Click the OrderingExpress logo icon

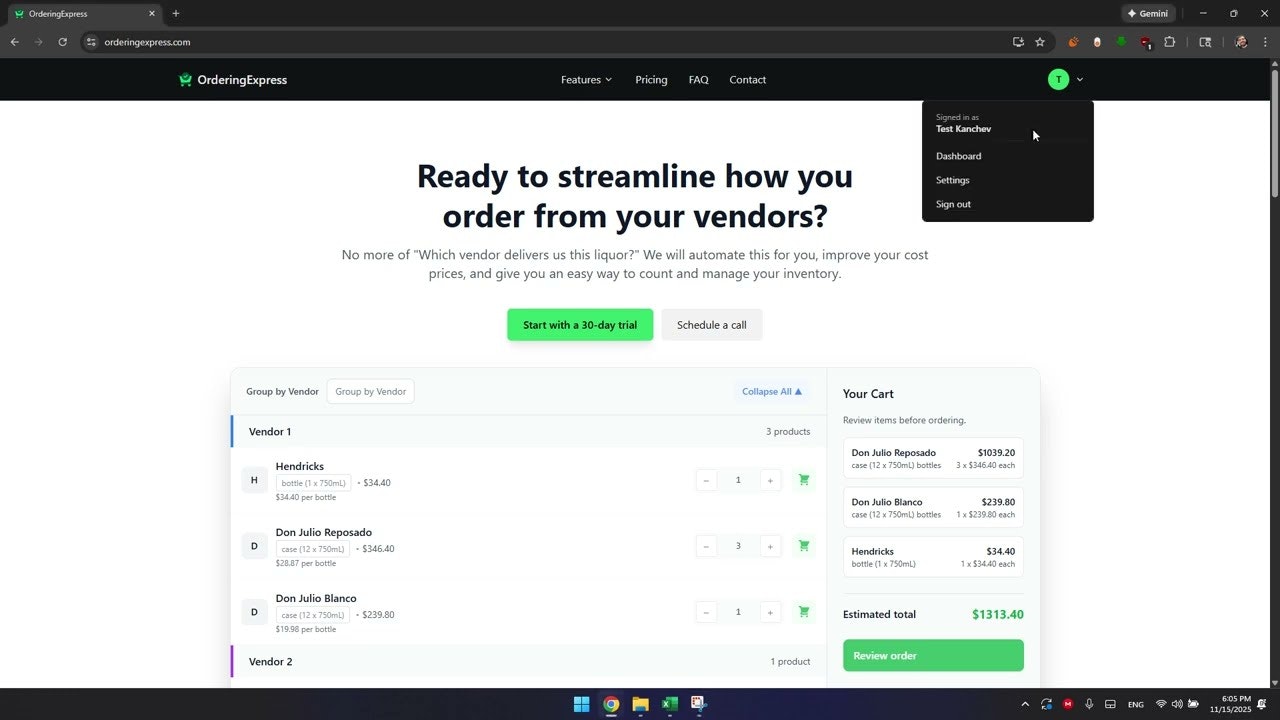point(184,79)
